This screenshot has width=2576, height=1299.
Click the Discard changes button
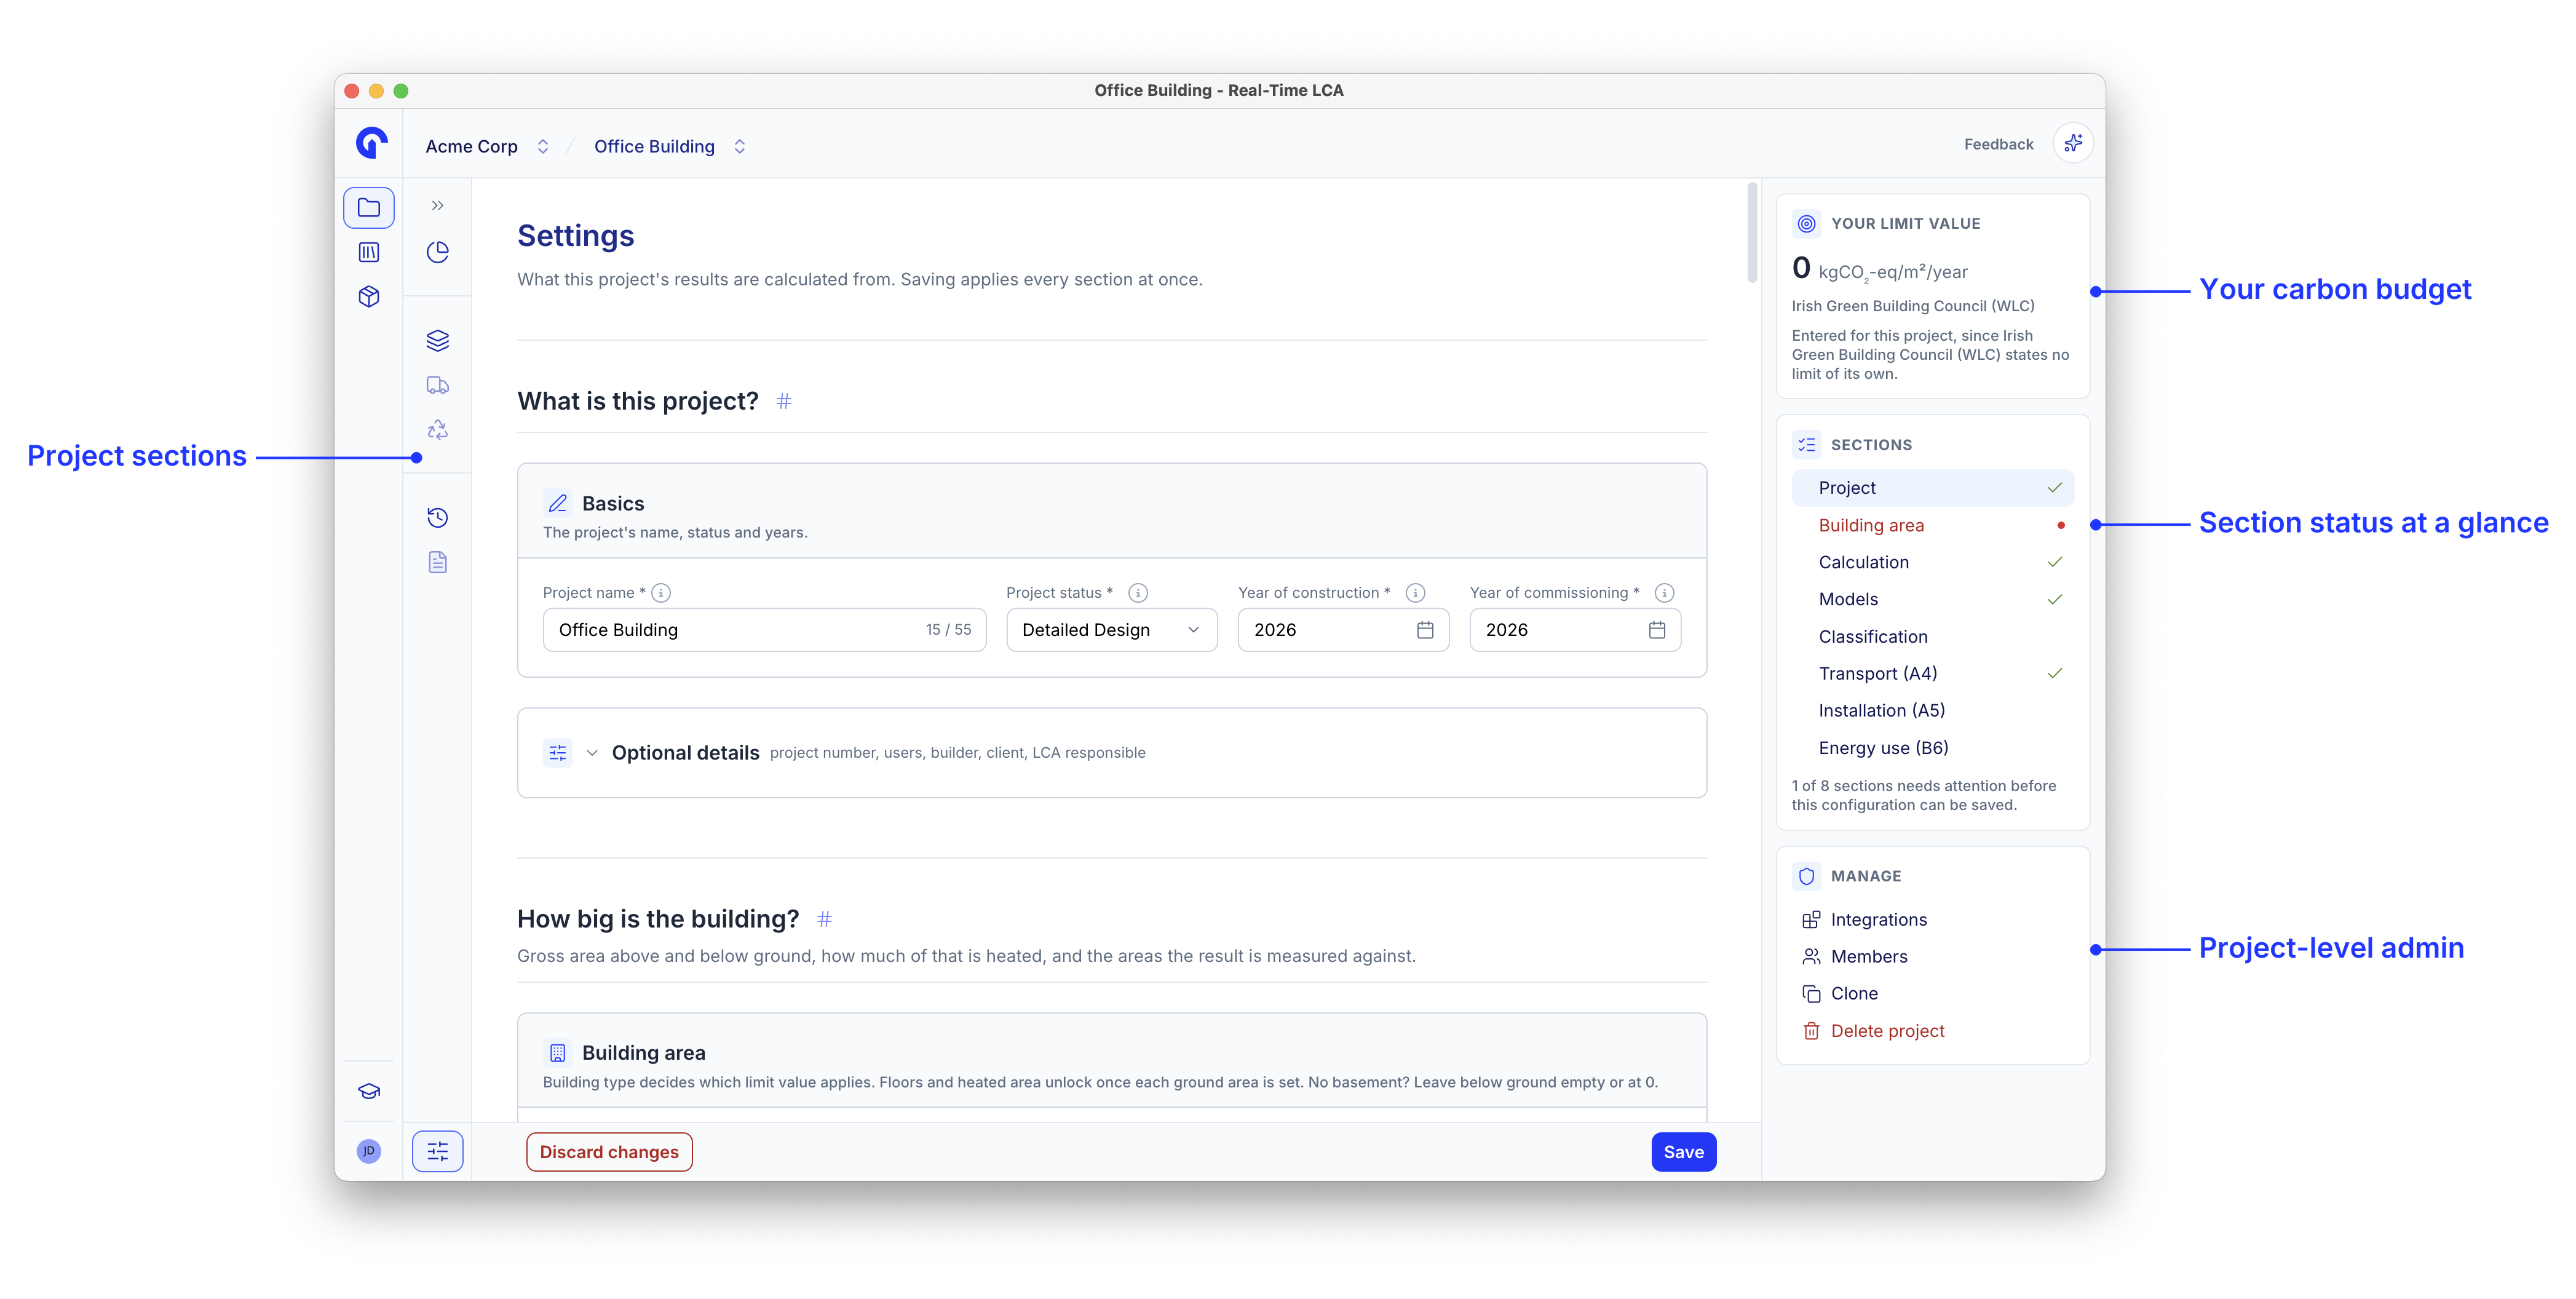(x=609, y=1152)
